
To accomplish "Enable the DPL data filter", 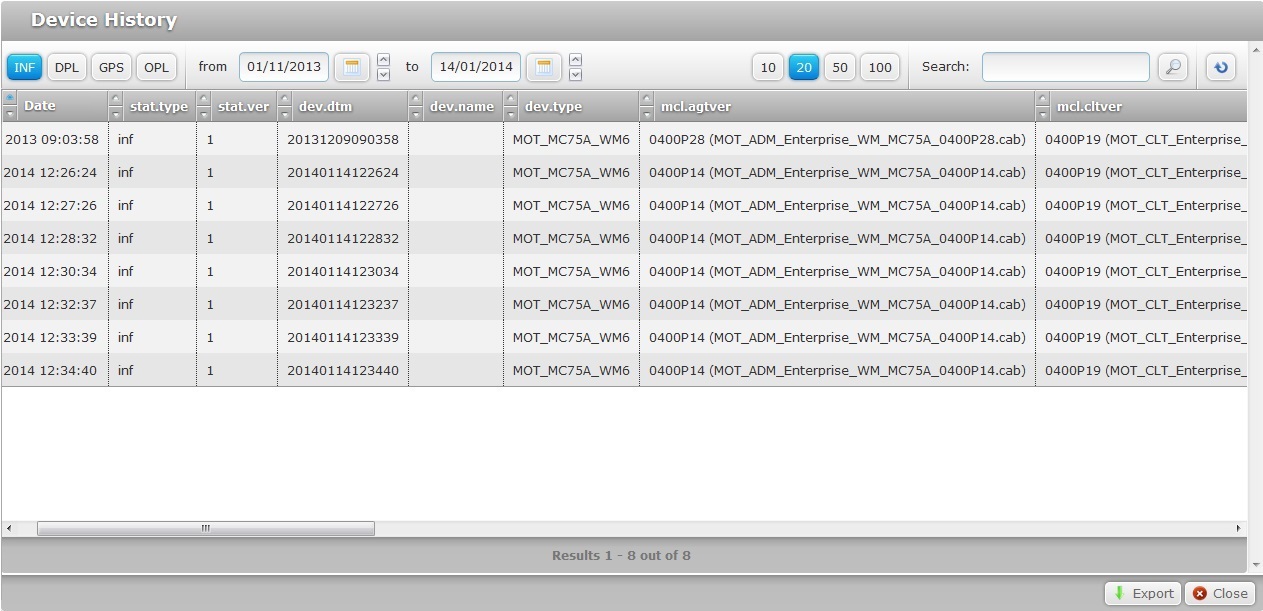I will [66, 67].
